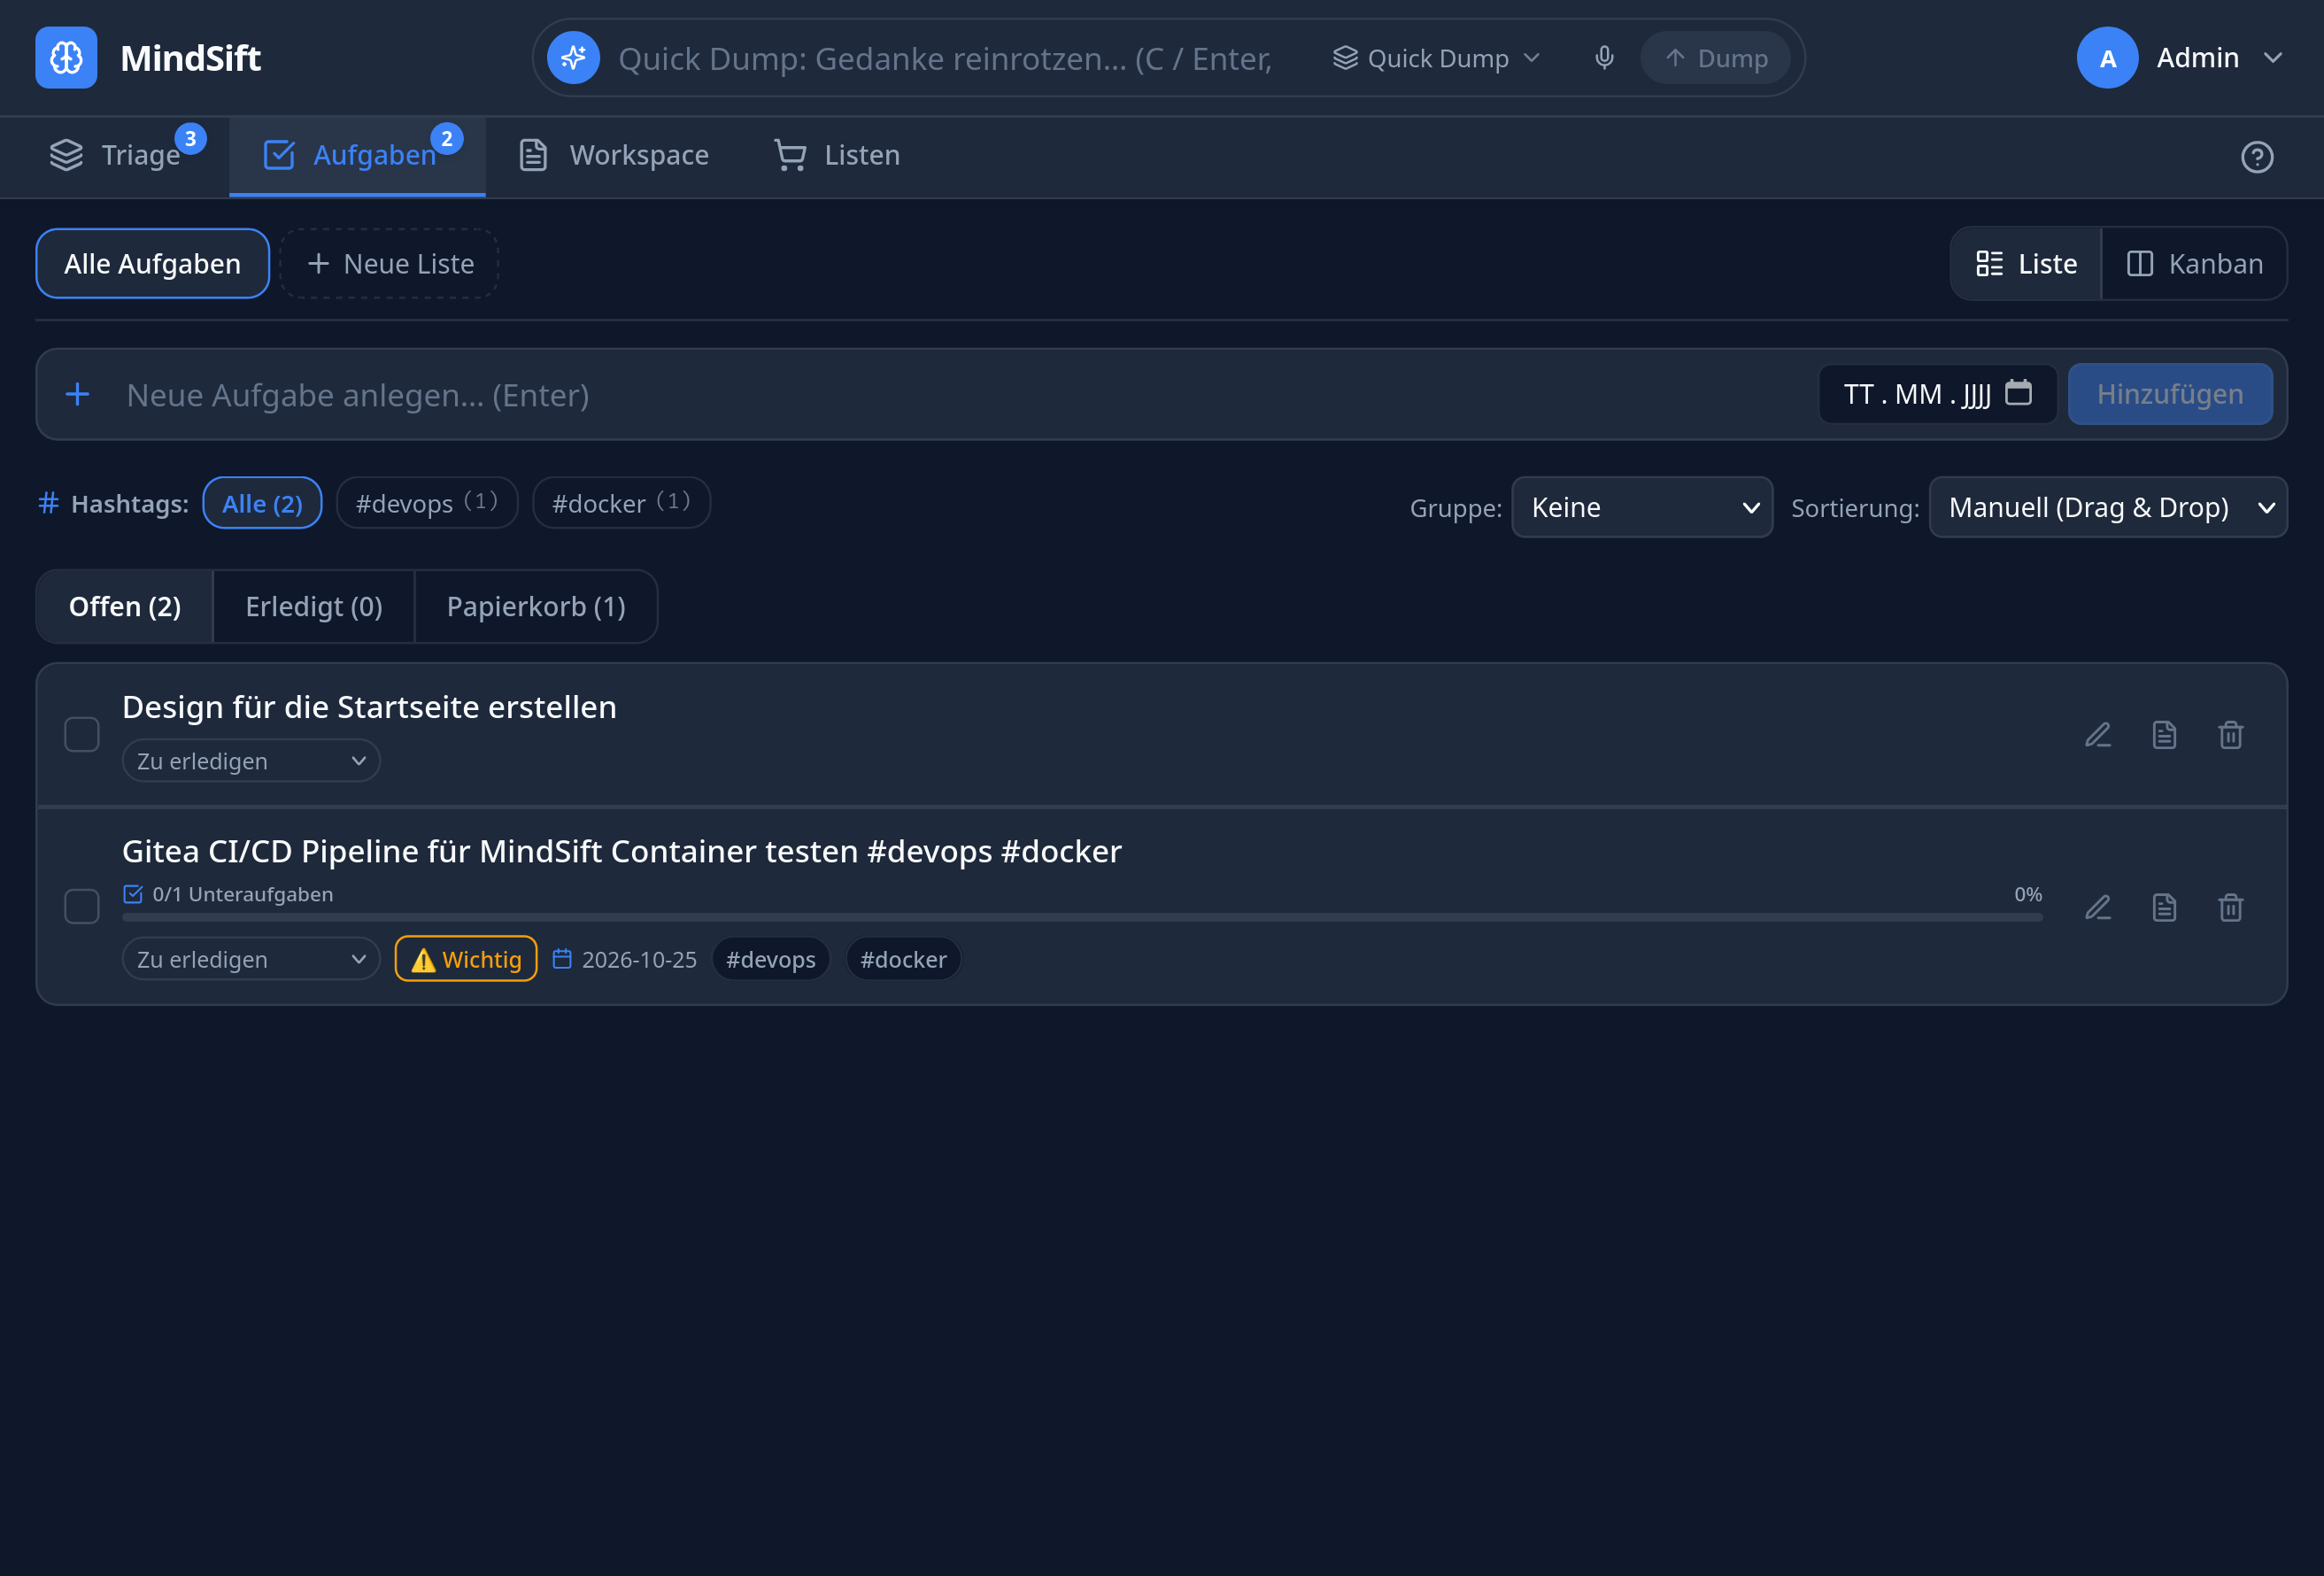Click the sparkle AI icon in Quick Dump bar
This screenshot has height=1576, width=2324.
pos(573,58)
